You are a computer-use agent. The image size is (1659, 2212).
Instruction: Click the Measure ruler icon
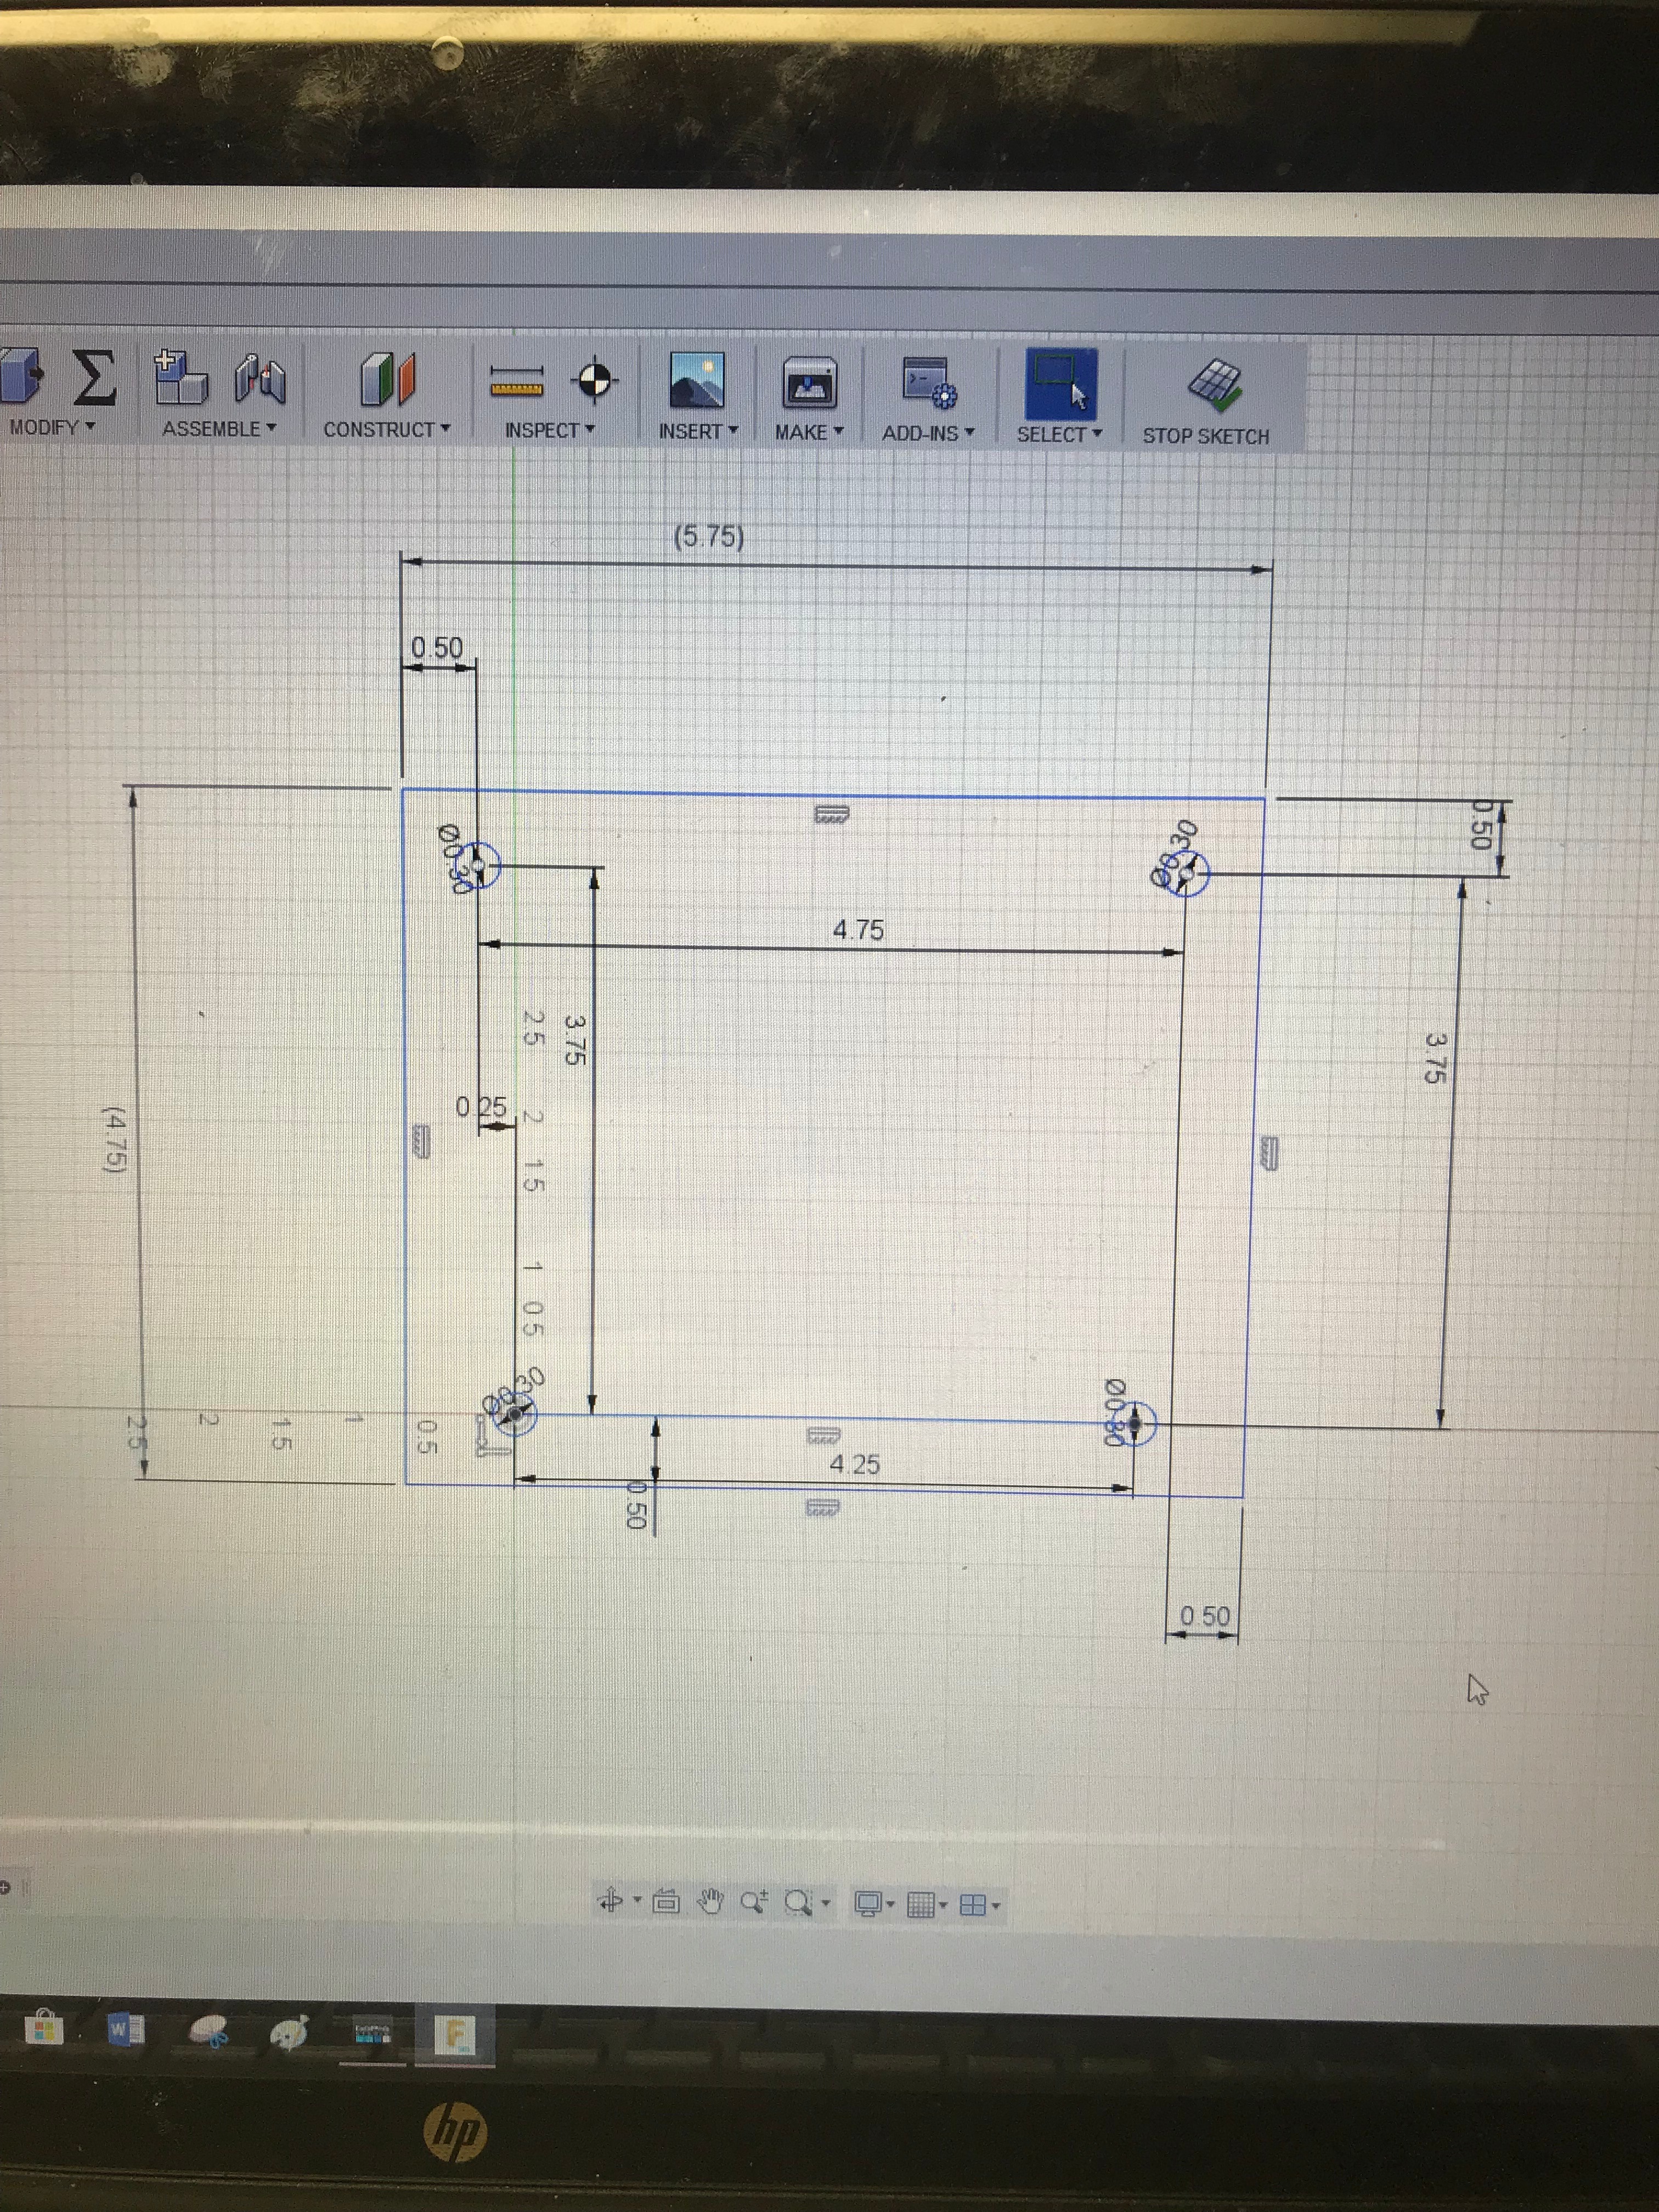pyautogui.click(x=516, y=382)
